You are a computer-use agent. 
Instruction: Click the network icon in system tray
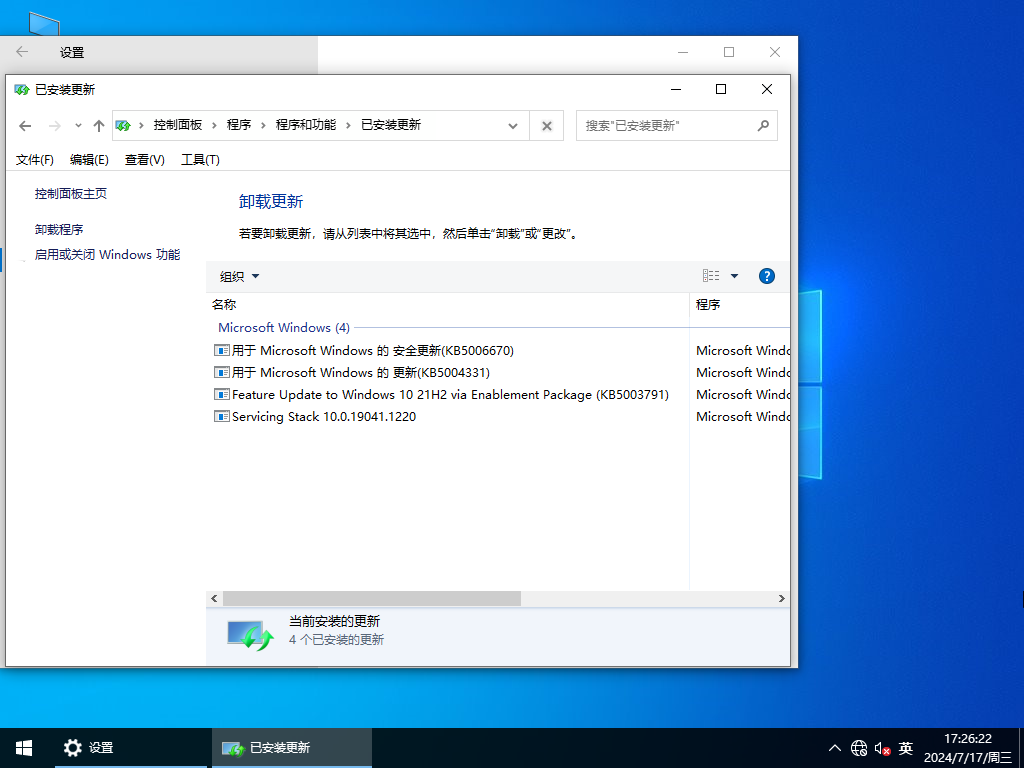click(858, 747)
